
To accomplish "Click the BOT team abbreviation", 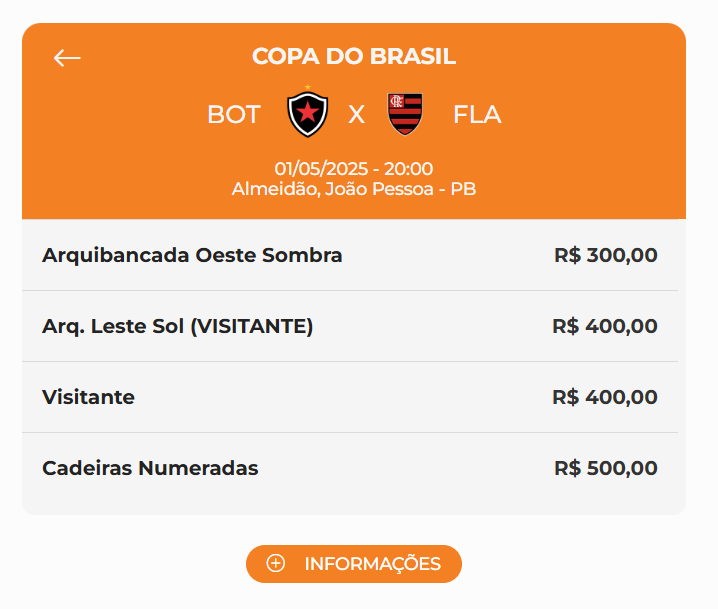I will 233,115.
